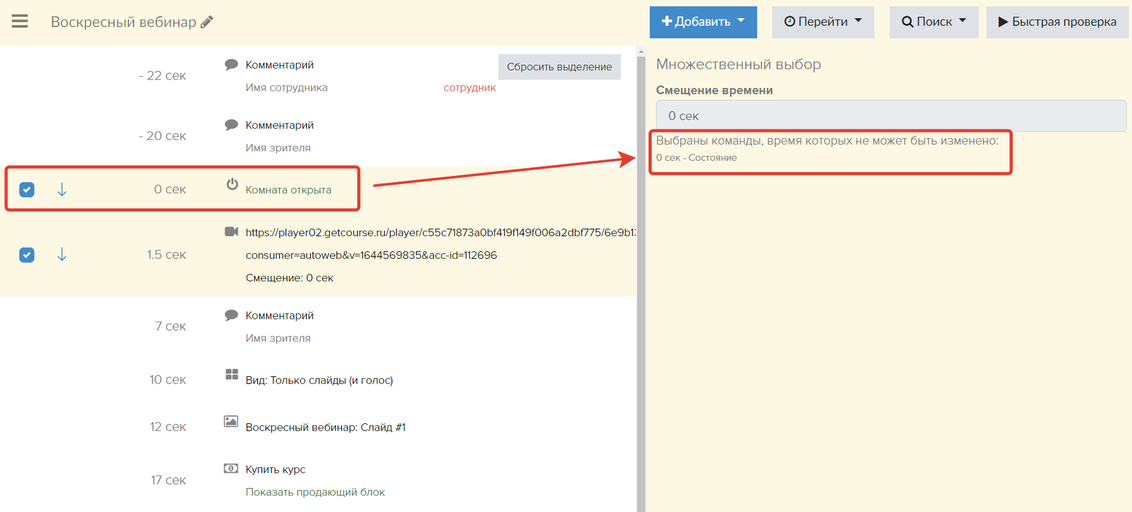1132x512 pixels.
Task: Click the pencil icon beside webinar title
Action: (x=207, y=22)
